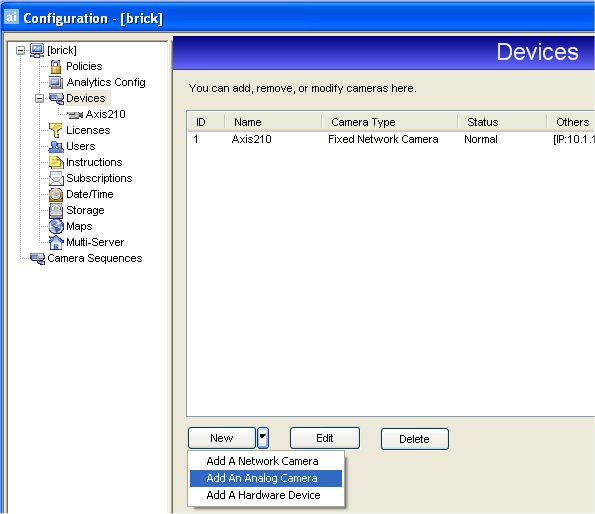Image resolution: width=595 pixels, height=514 pixels.
Task: Choose Add An Analog Camera
Action: pyautogui.click(x=266, y=478)
